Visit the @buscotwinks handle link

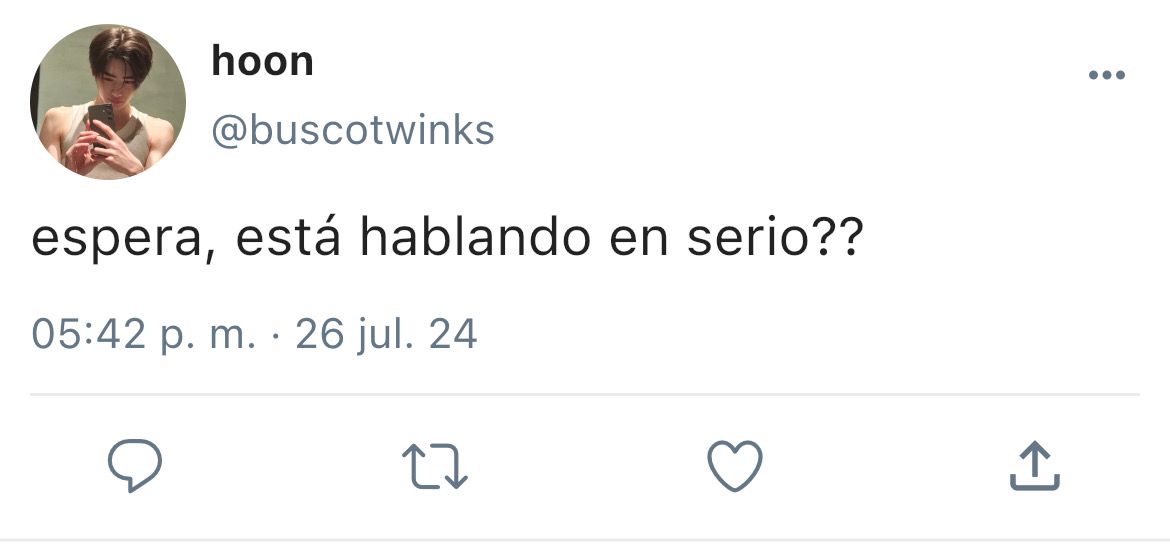353,131
